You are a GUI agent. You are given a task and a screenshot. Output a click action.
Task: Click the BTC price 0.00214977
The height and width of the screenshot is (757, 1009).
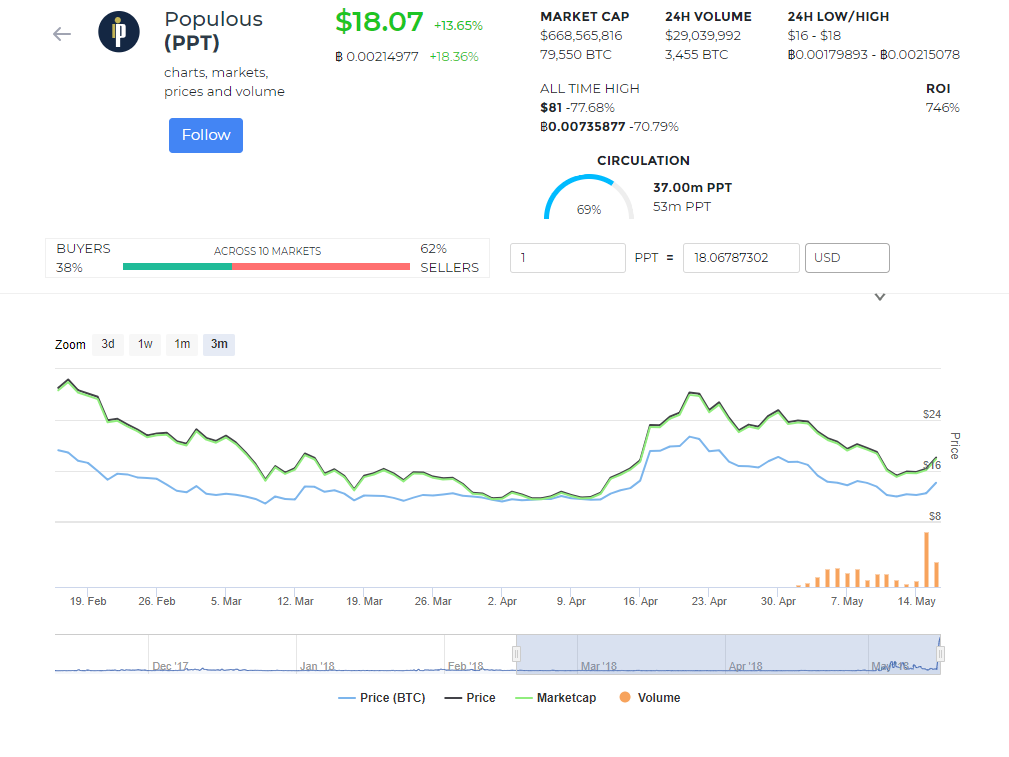377,57
